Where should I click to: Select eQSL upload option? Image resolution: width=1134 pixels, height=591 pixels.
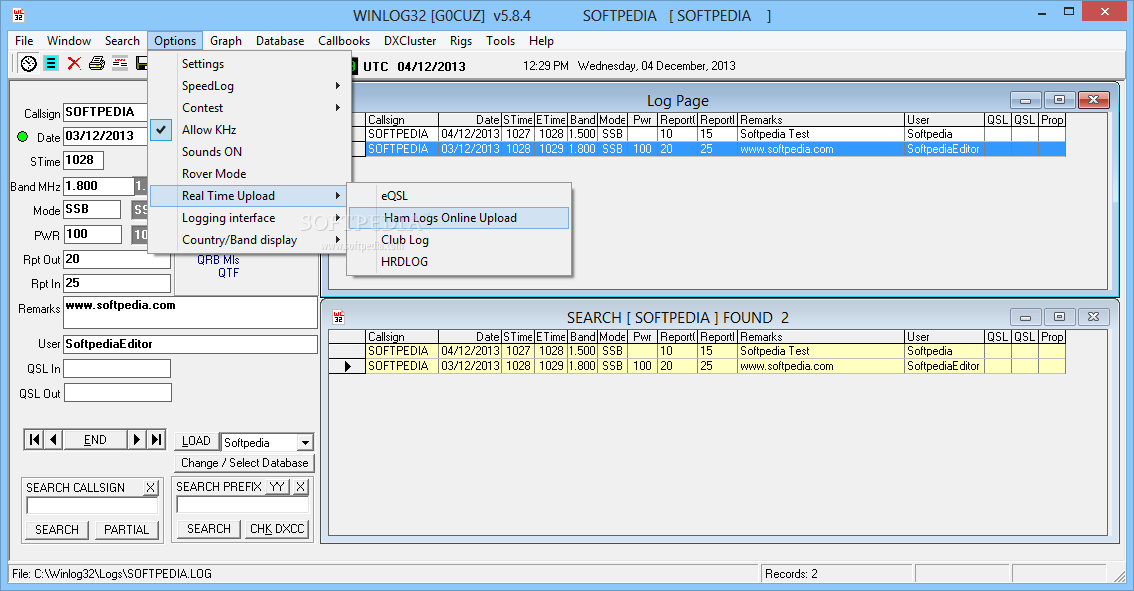(459, 196)
